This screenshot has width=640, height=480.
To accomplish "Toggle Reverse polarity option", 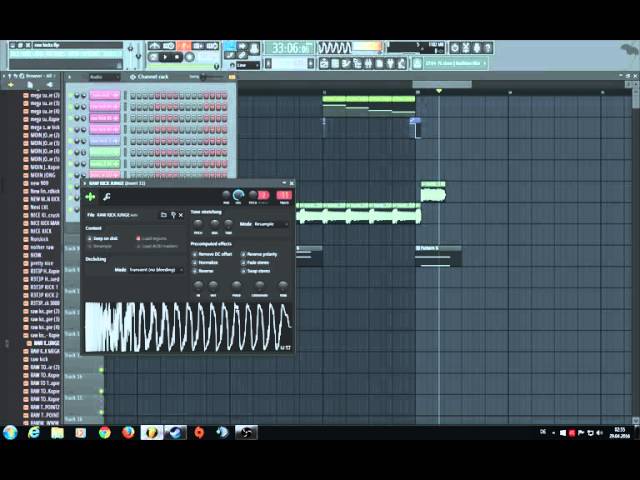I will coord(259,254).
